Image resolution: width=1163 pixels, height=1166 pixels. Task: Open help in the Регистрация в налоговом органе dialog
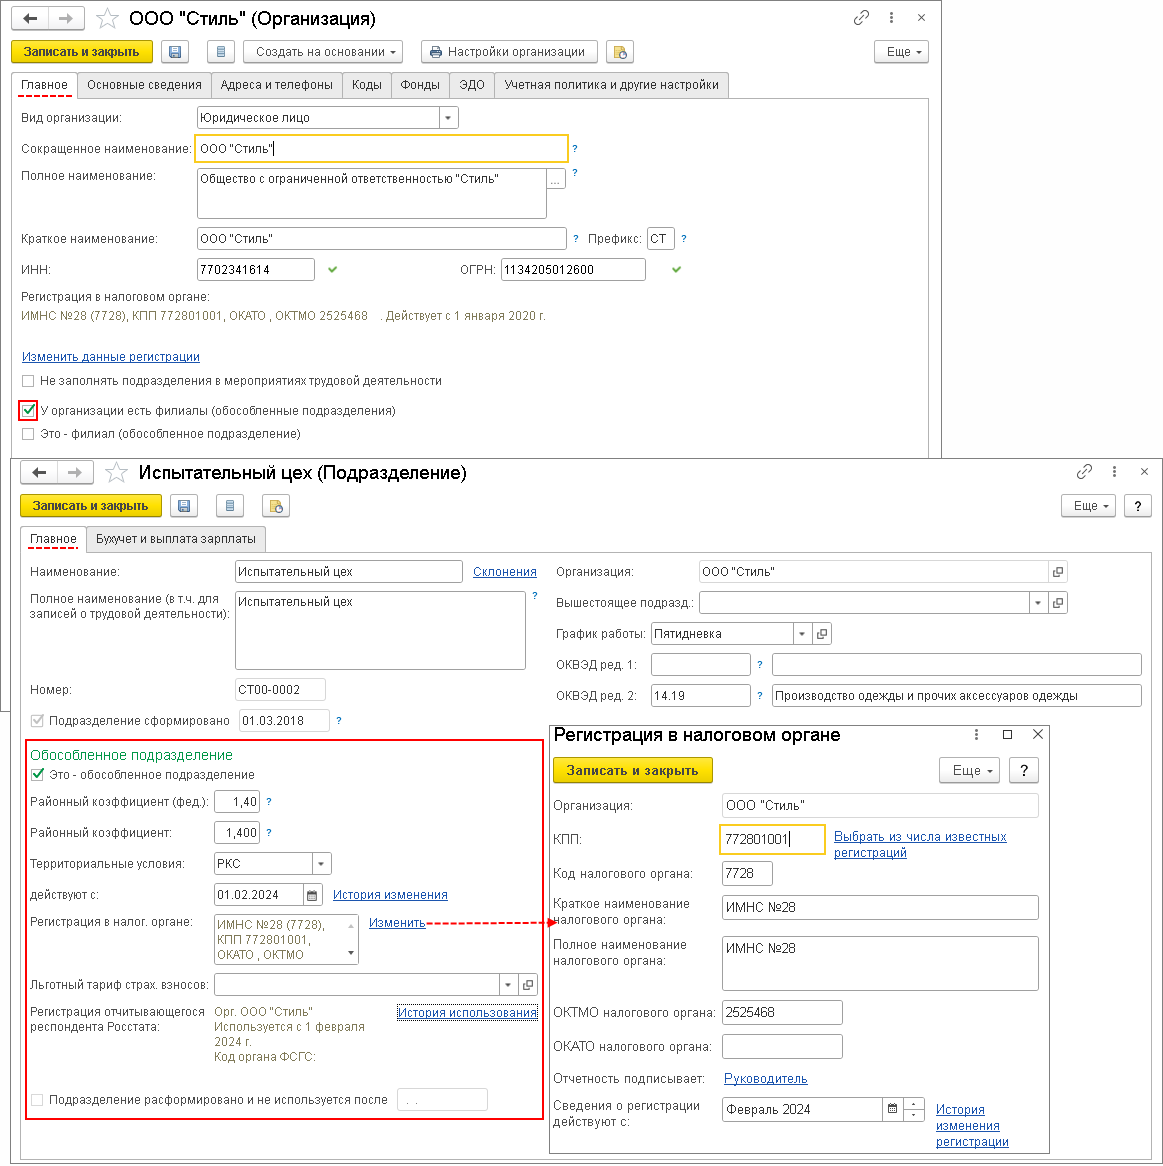[x=1024, y=771]
